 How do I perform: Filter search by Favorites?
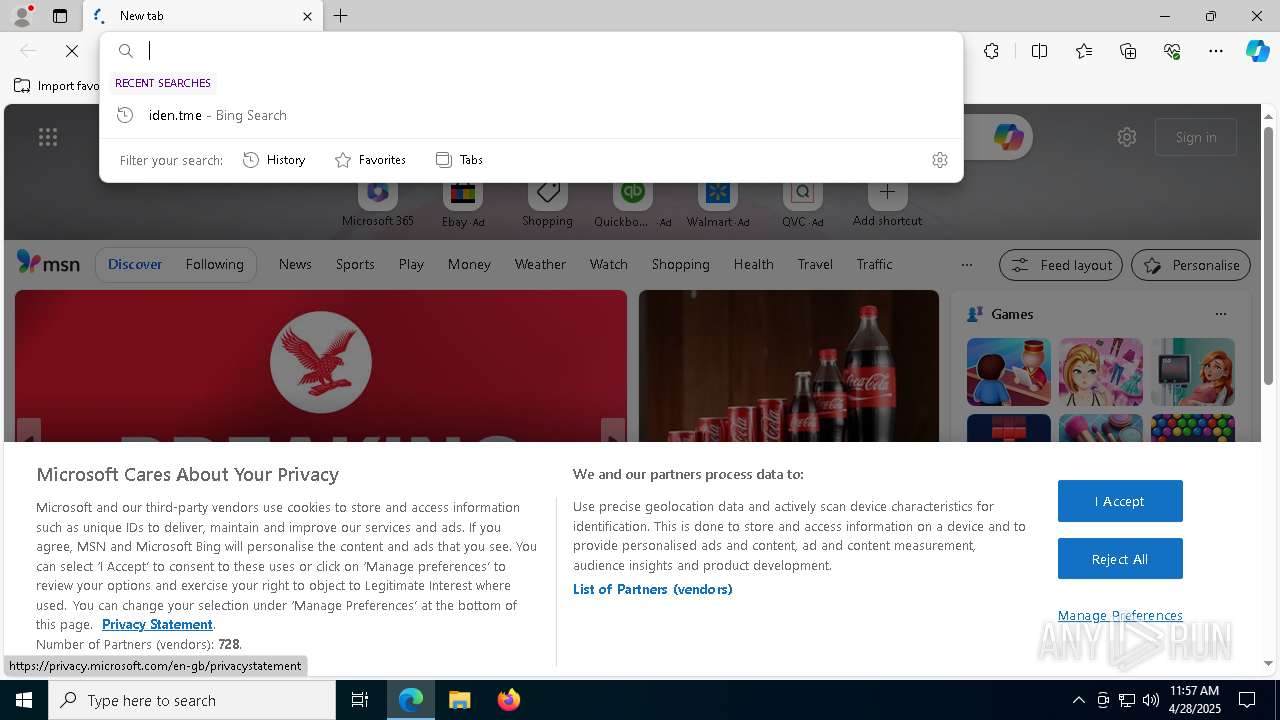point(370,160)
